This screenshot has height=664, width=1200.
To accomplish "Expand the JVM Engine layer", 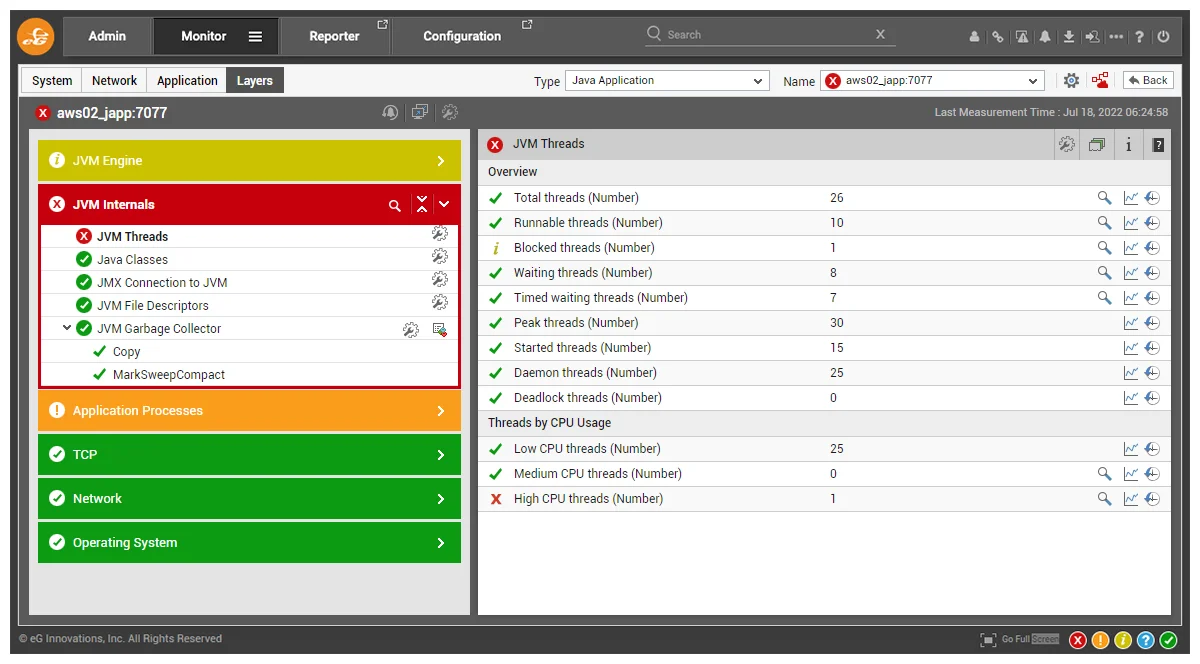I will click(x=441, y=161).
